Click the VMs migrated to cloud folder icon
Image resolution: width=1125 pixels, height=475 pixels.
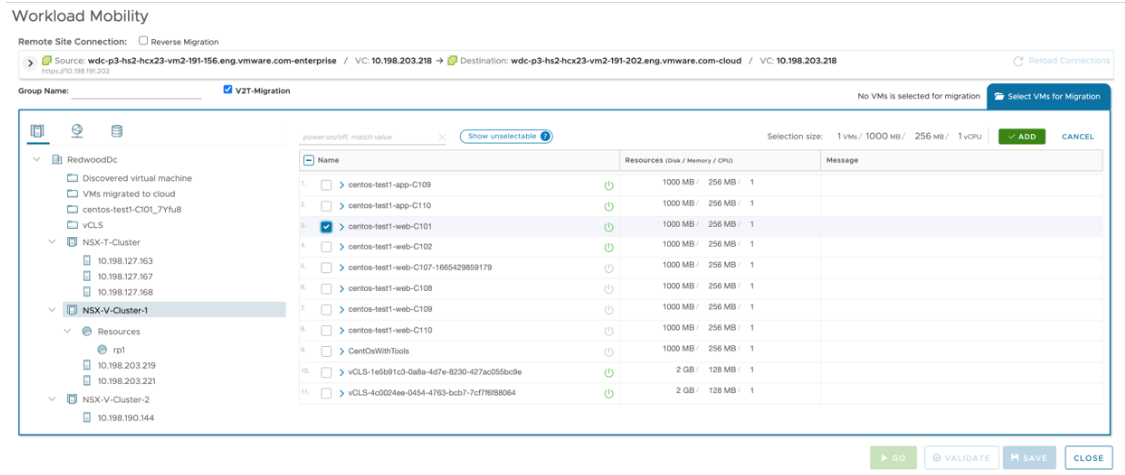coord(72,194)
